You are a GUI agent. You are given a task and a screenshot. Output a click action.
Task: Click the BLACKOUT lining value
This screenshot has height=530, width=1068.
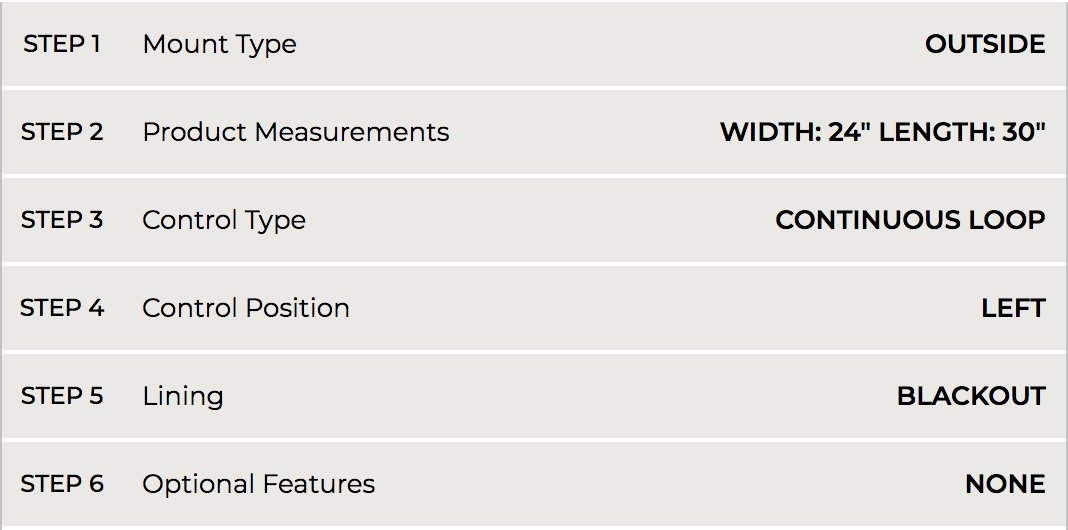[970, 396]
